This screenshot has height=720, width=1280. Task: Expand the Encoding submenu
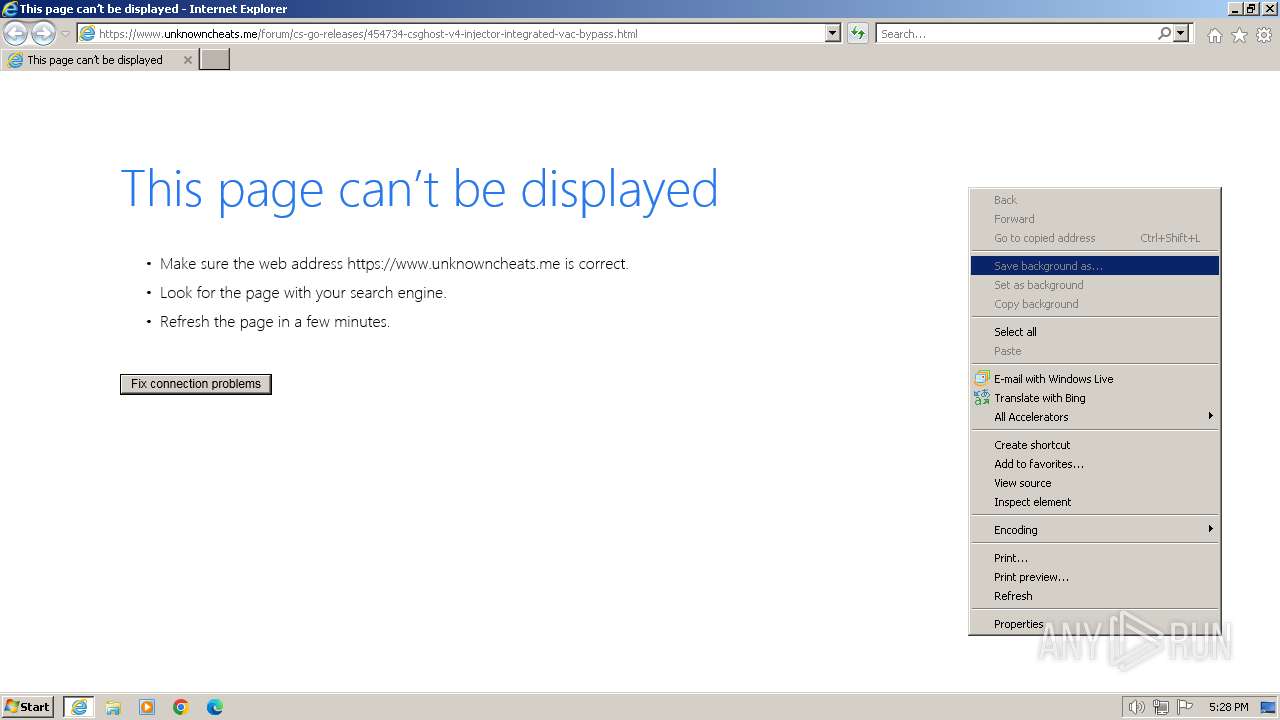click(x=1095, y=530)
